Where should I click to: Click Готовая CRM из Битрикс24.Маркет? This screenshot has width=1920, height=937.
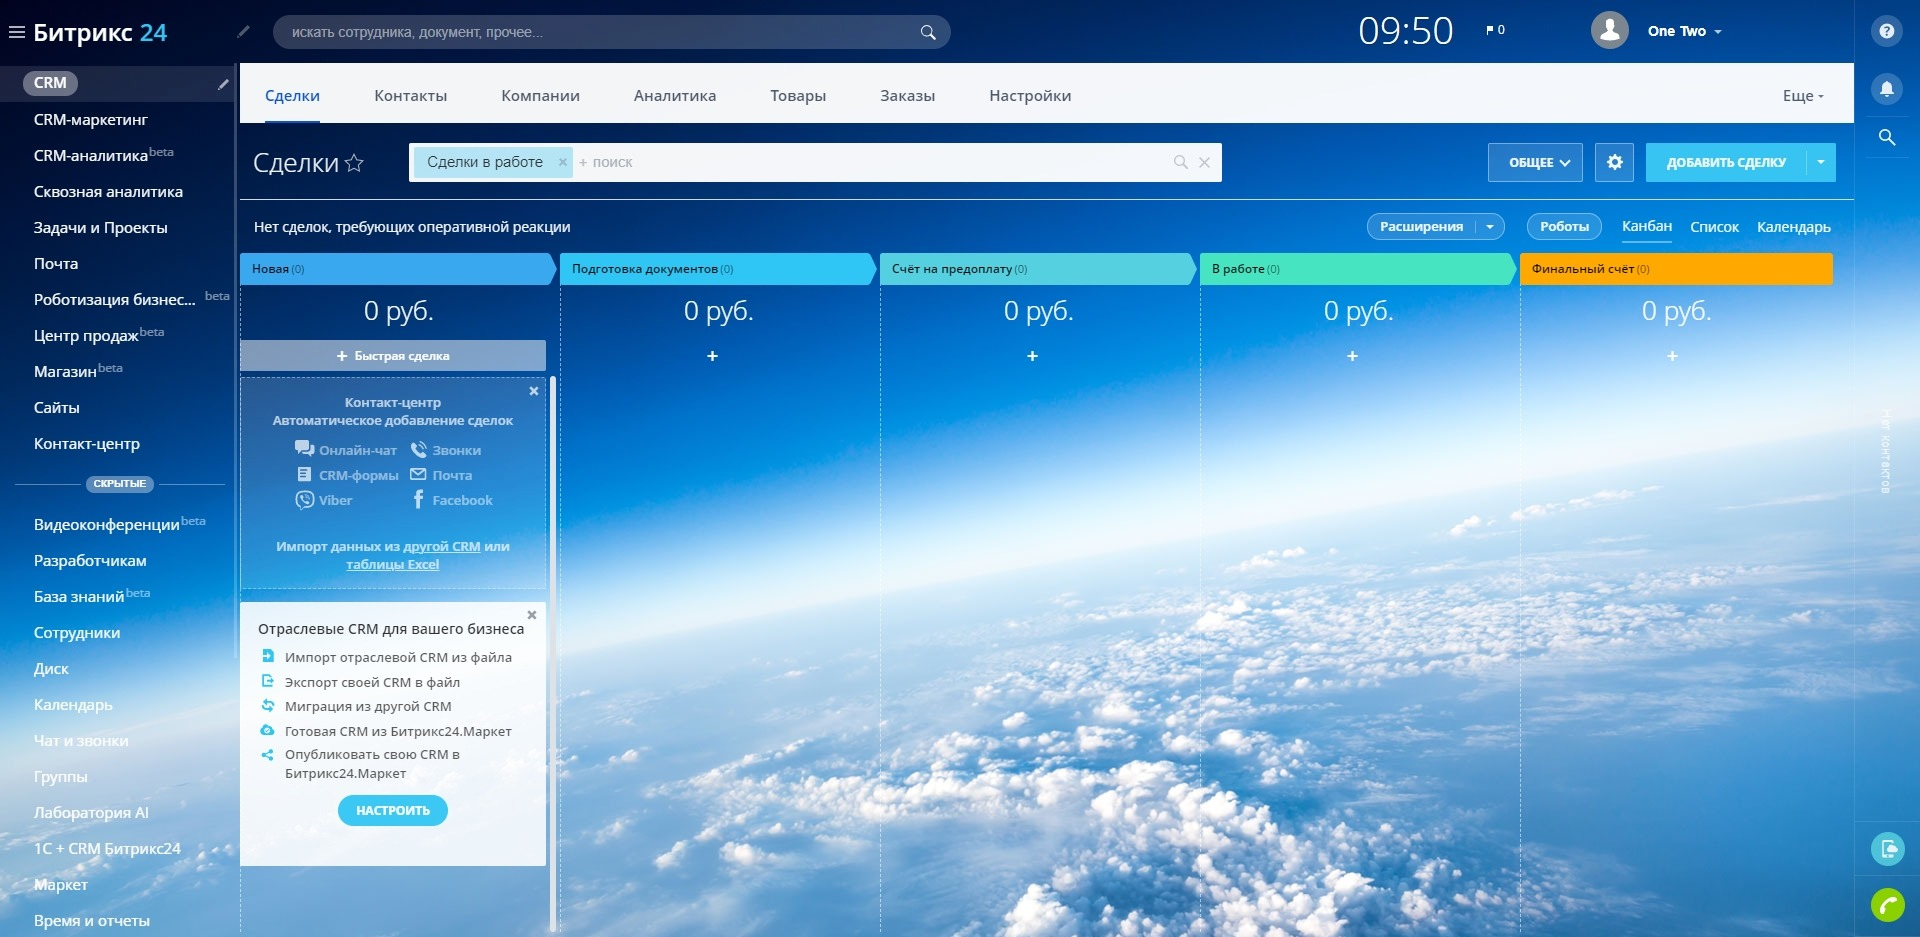398,731
